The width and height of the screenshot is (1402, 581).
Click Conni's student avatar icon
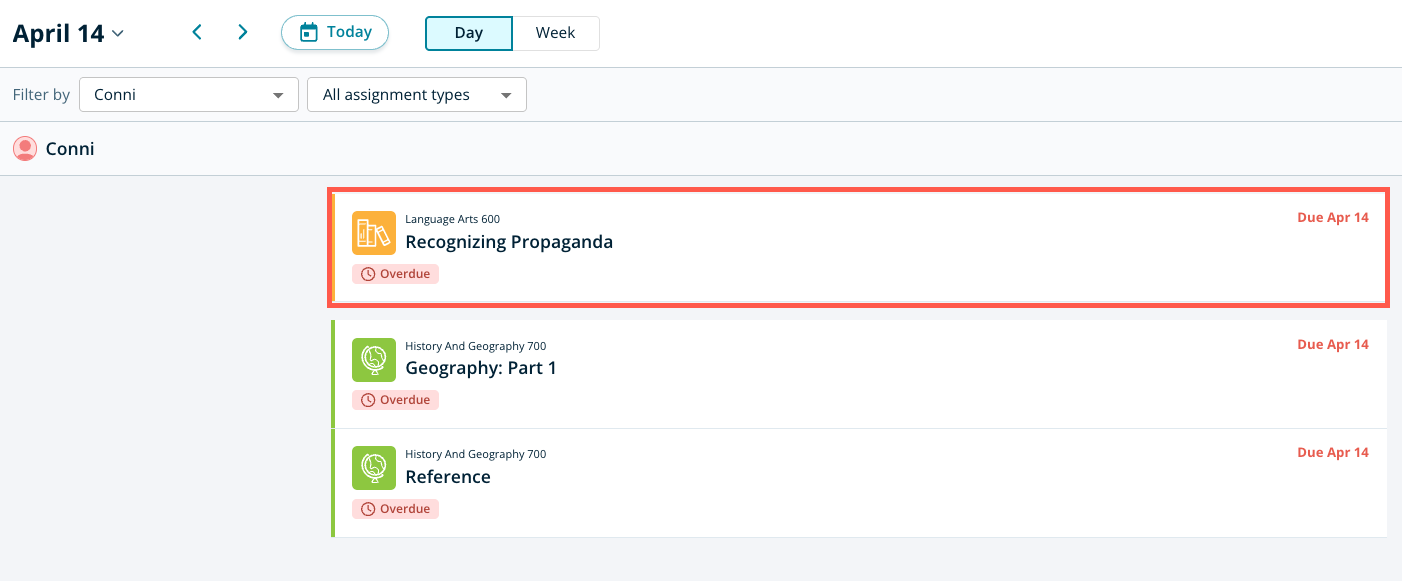(25, 149)
